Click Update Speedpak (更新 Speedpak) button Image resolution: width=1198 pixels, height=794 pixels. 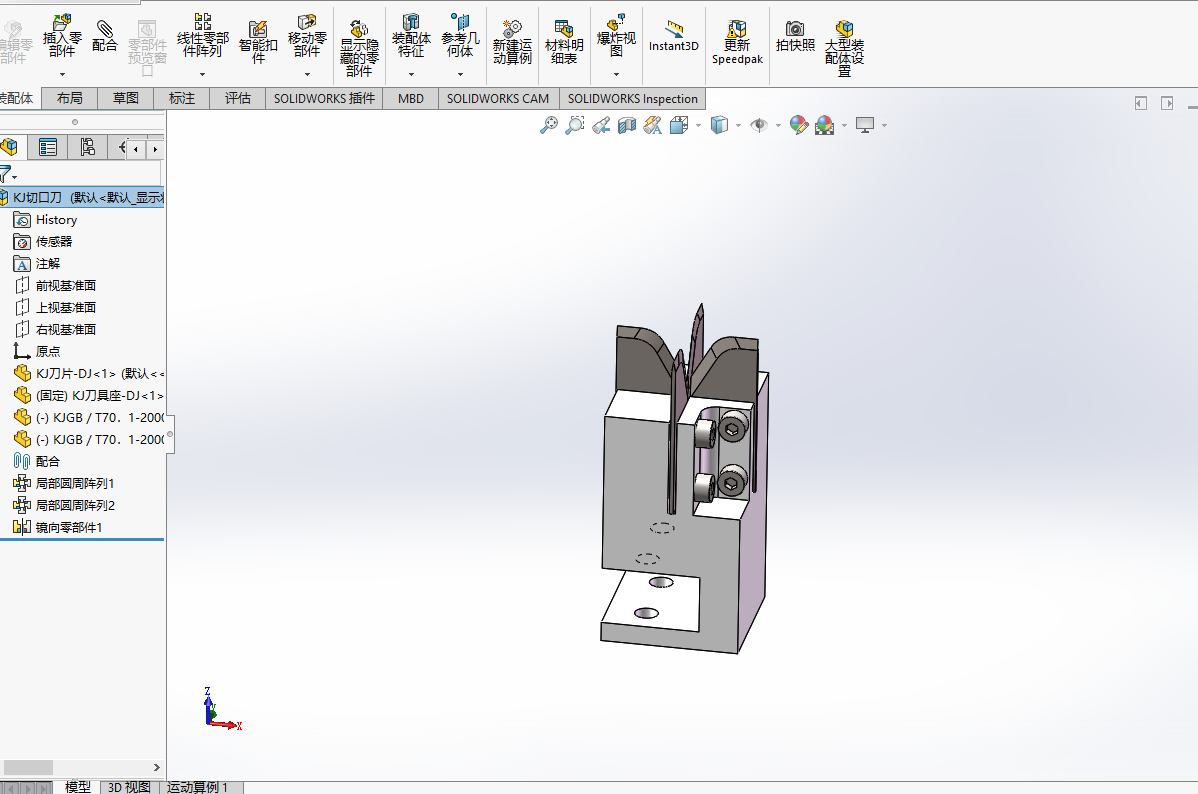tap(737, 43)
